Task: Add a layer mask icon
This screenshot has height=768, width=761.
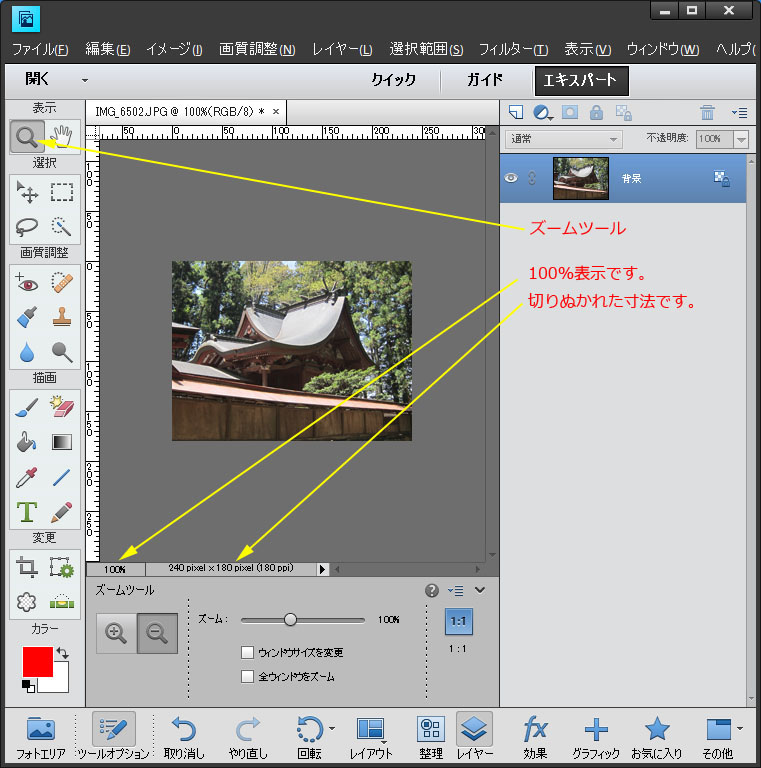Action: tap(570, 113)
